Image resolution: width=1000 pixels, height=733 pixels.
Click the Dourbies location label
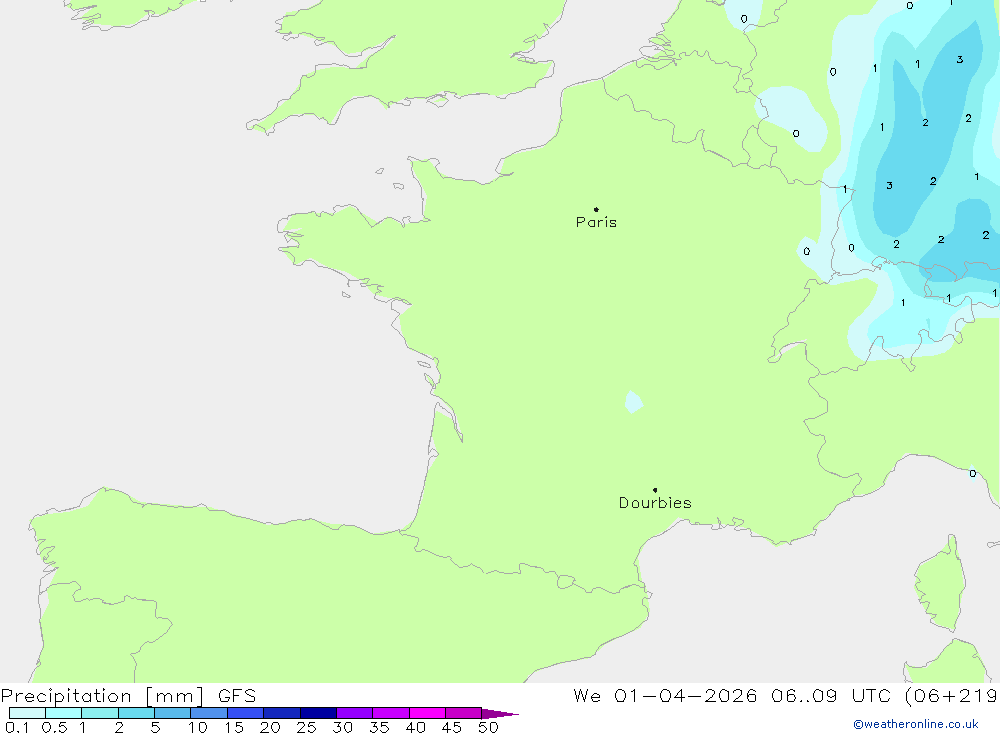(655, 503)
